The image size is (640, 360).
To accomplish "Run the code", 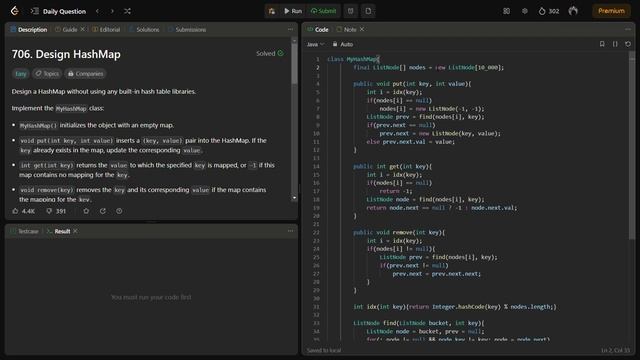I will 293,11.
